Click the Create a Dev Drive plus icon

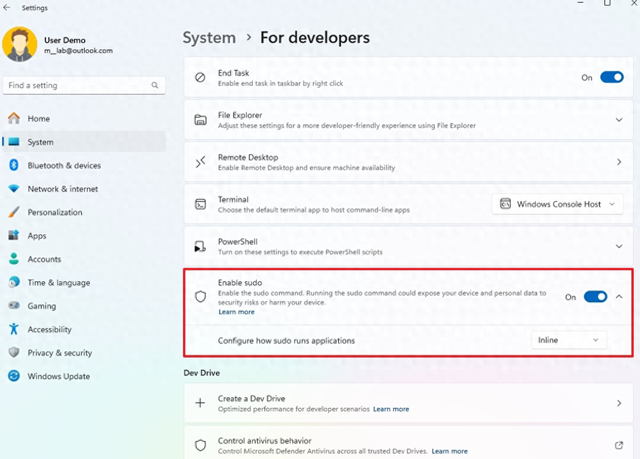point(200,403)
